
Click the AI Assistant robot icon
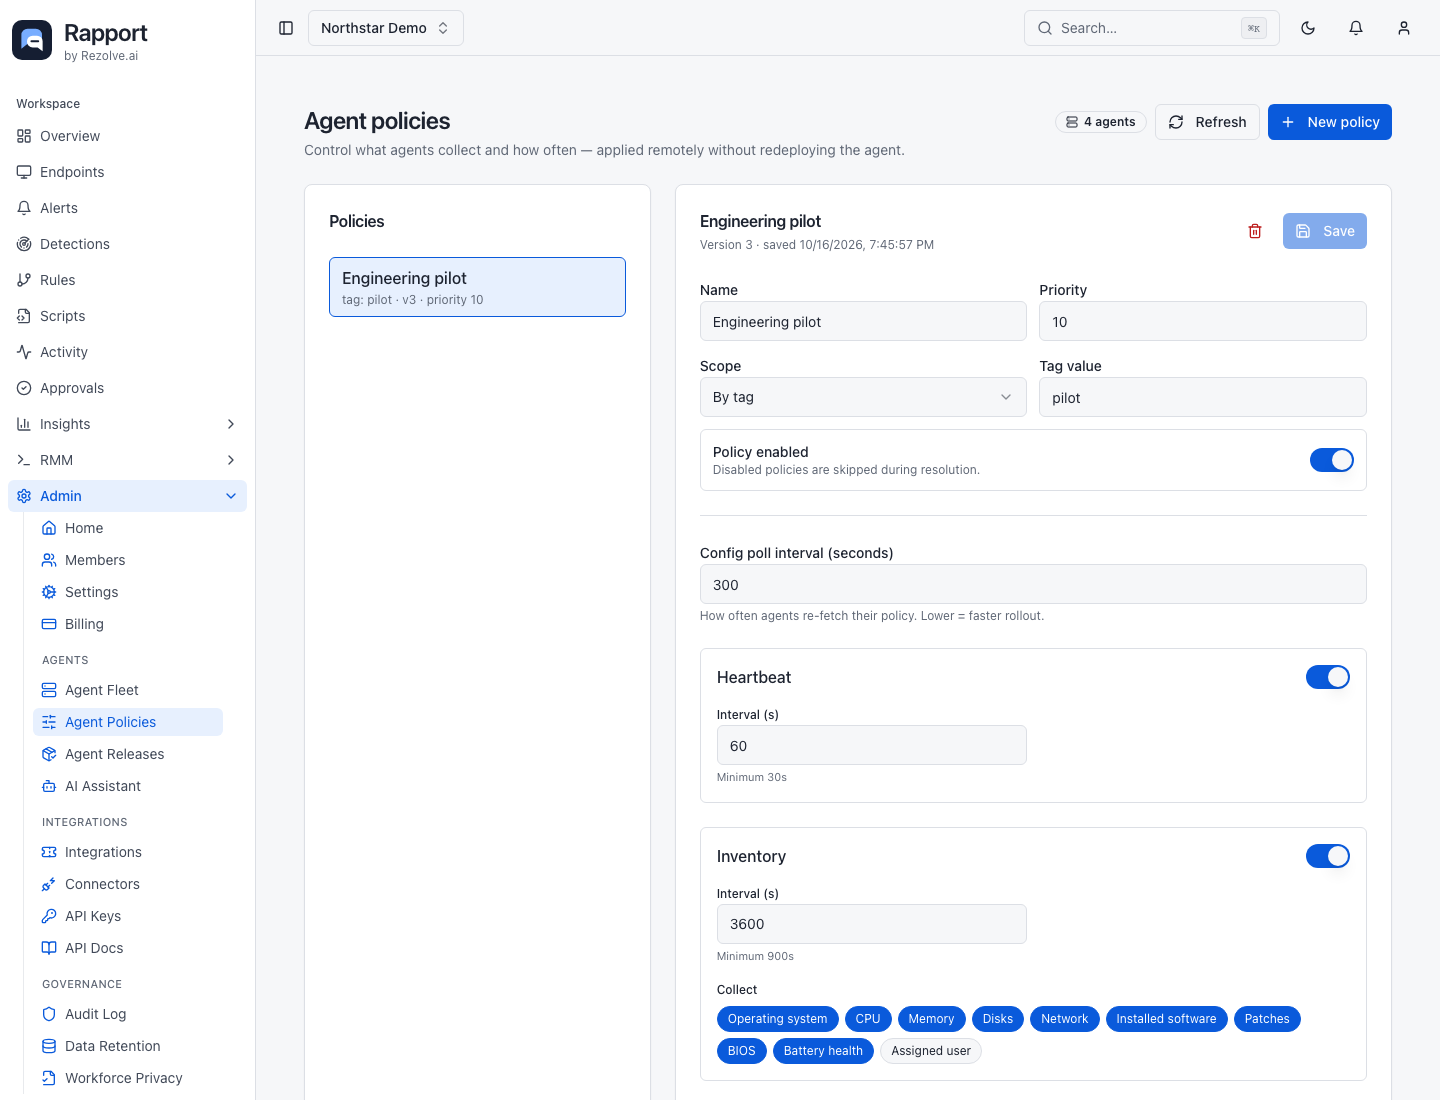(x=49, y=786)
